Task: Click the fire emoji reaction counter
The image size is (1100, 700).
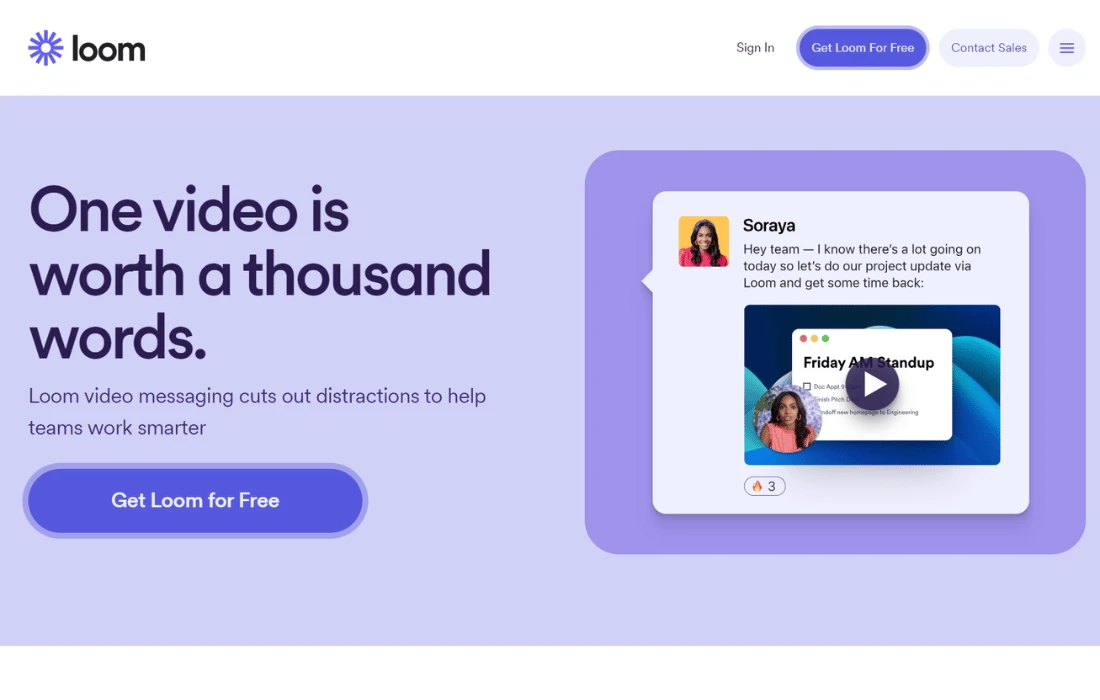Action: coord(764,486)
